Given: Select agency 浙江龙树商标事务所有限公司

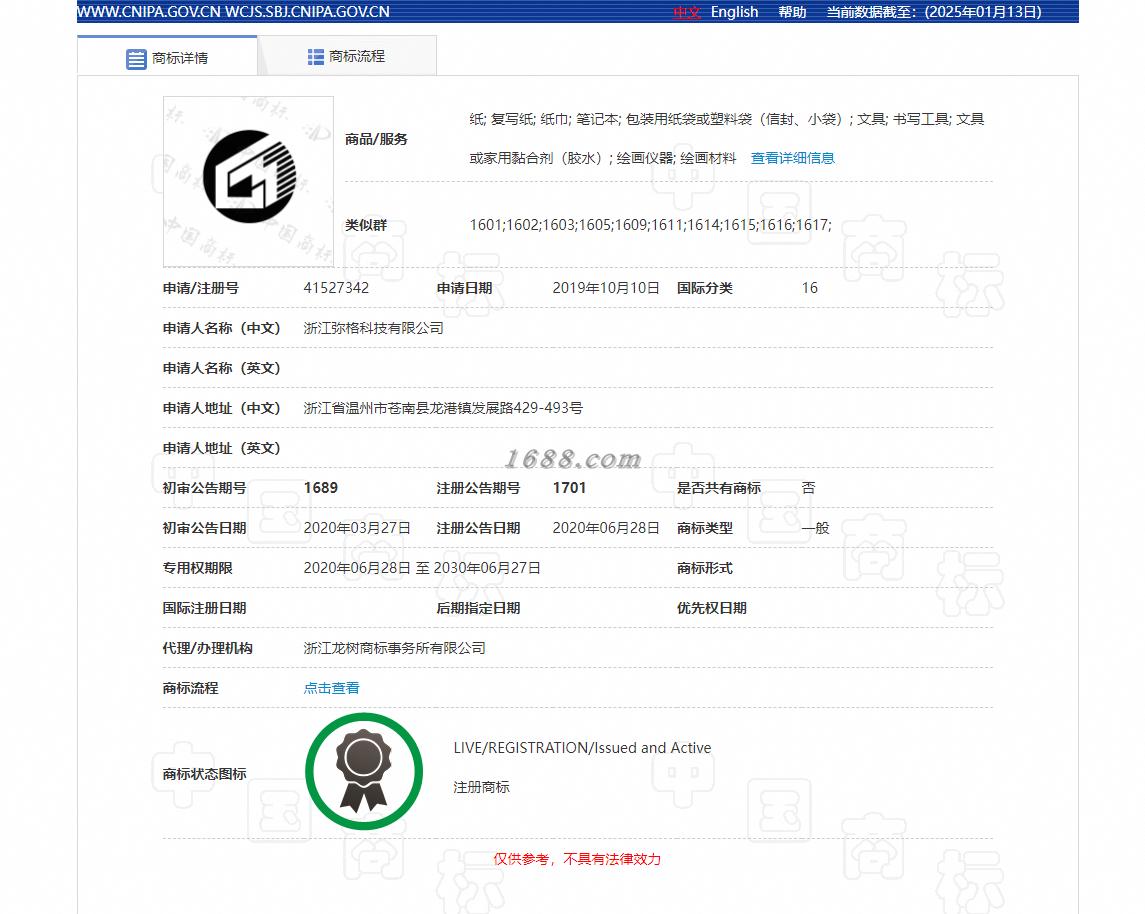Looking at the screenshot, I should point(394,648).
